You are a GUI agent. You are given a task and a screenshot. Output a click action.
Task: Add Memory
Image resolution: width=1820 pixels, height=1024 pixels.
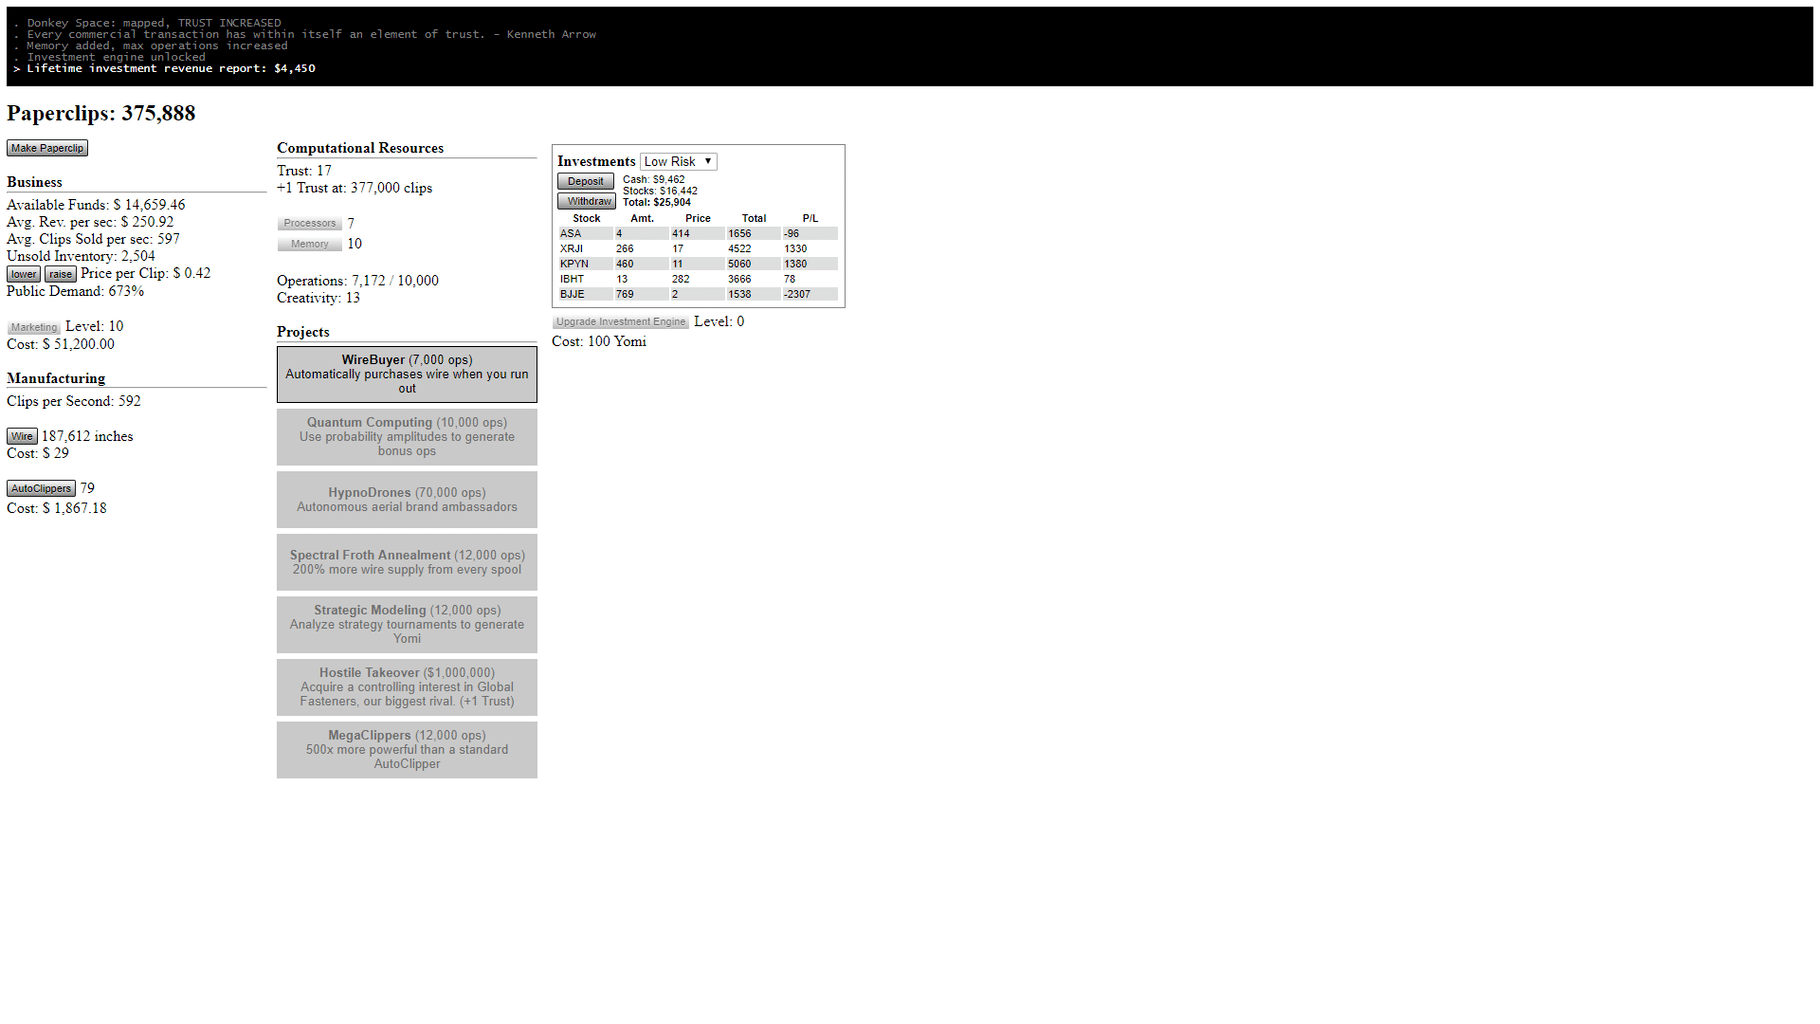pyautogui.click(x=310, y=244)
